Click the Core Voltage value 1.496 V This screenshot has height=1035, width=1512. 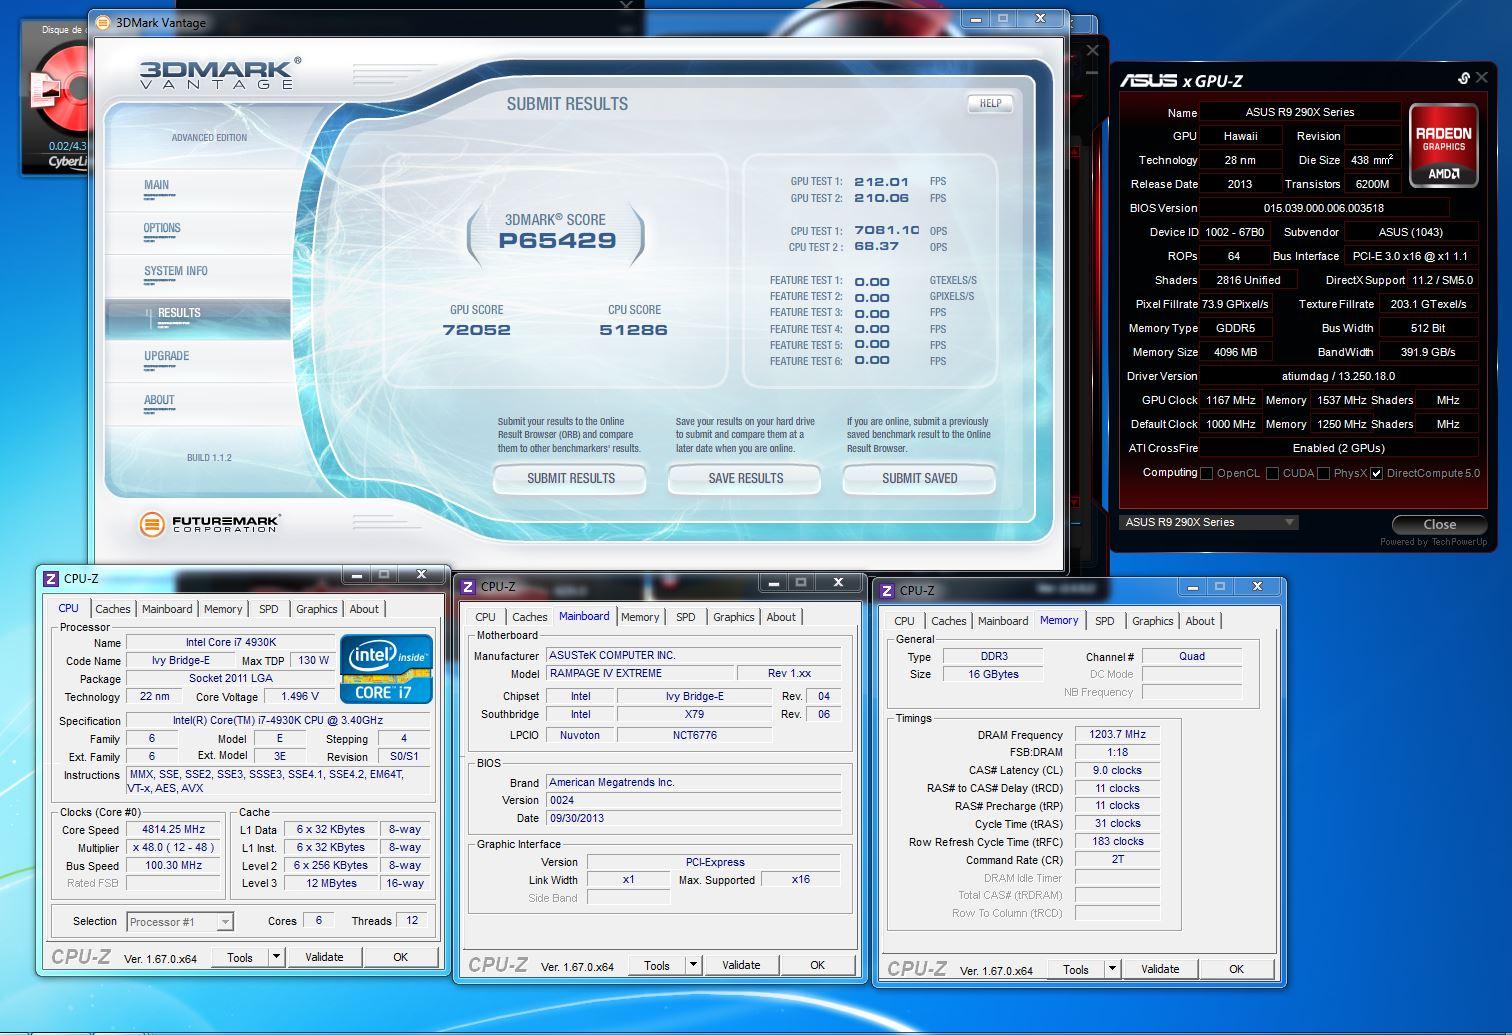[x=300, y=696]
